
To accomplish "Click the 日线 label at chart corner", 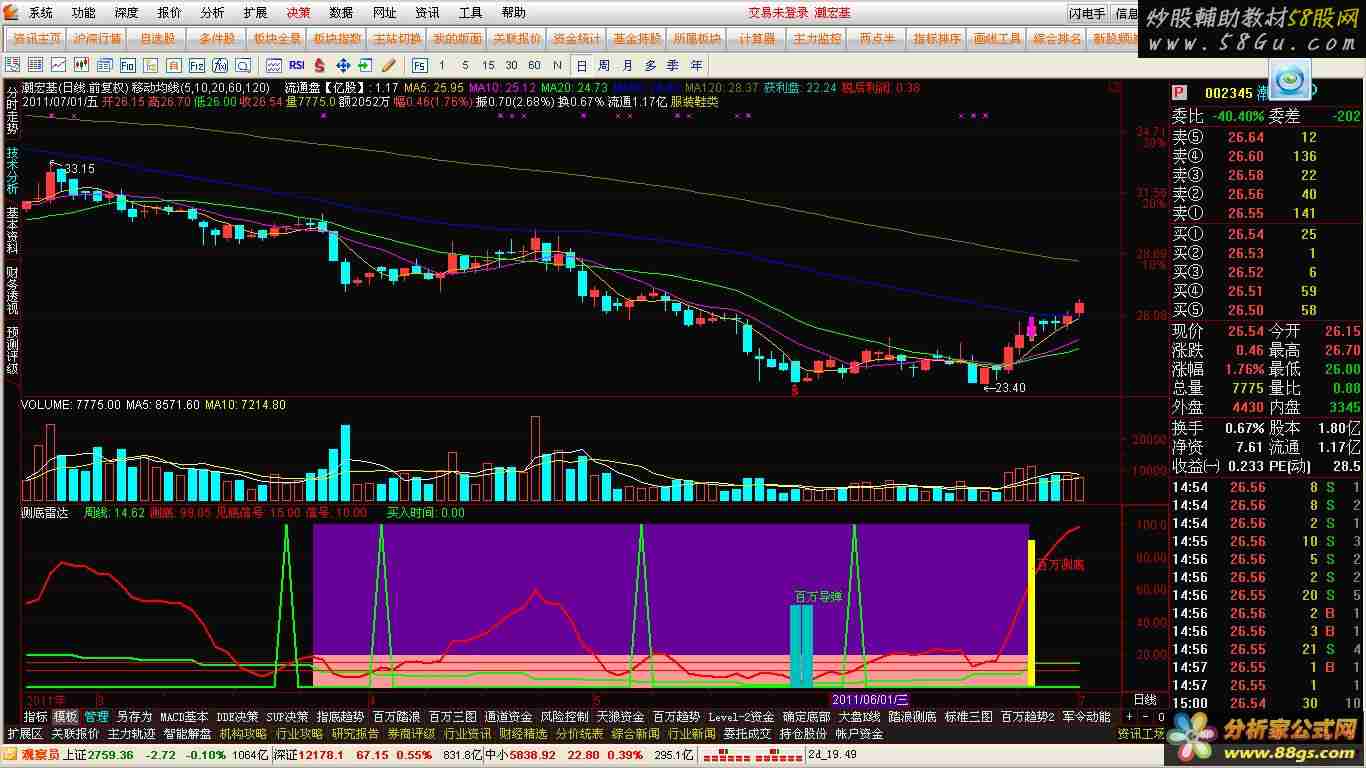I will click(1144, 699).
